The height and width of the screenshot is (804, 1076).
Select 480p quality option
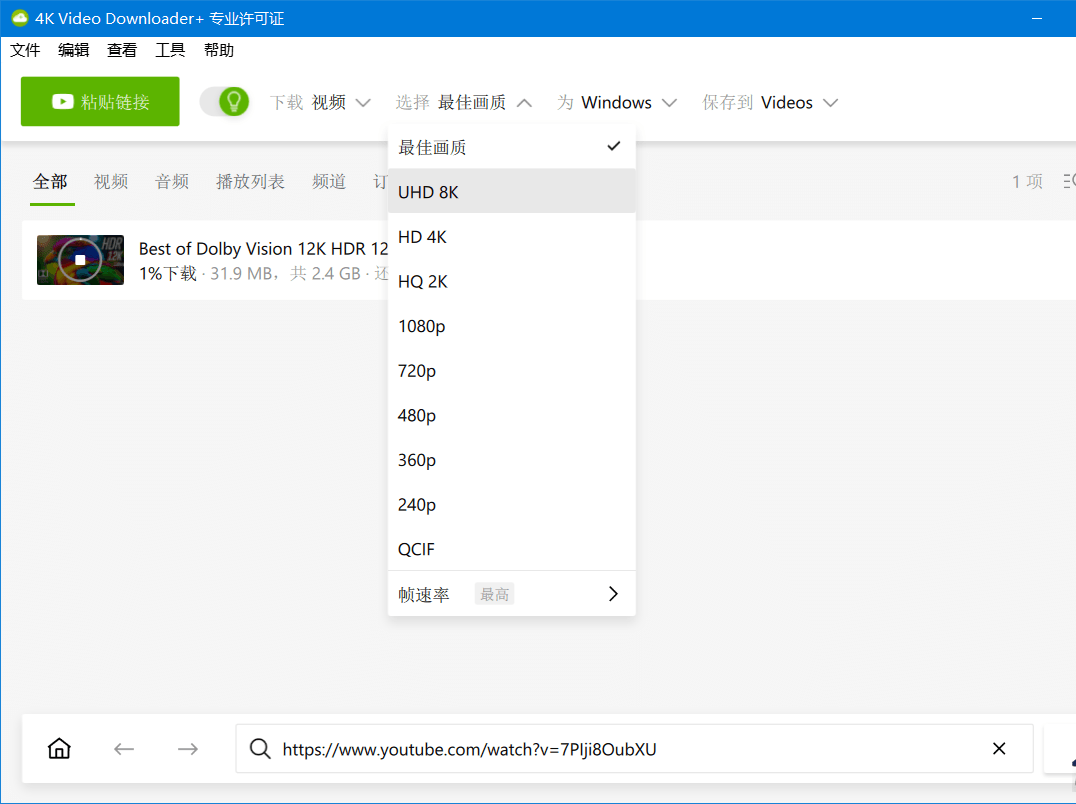point(512,414)
